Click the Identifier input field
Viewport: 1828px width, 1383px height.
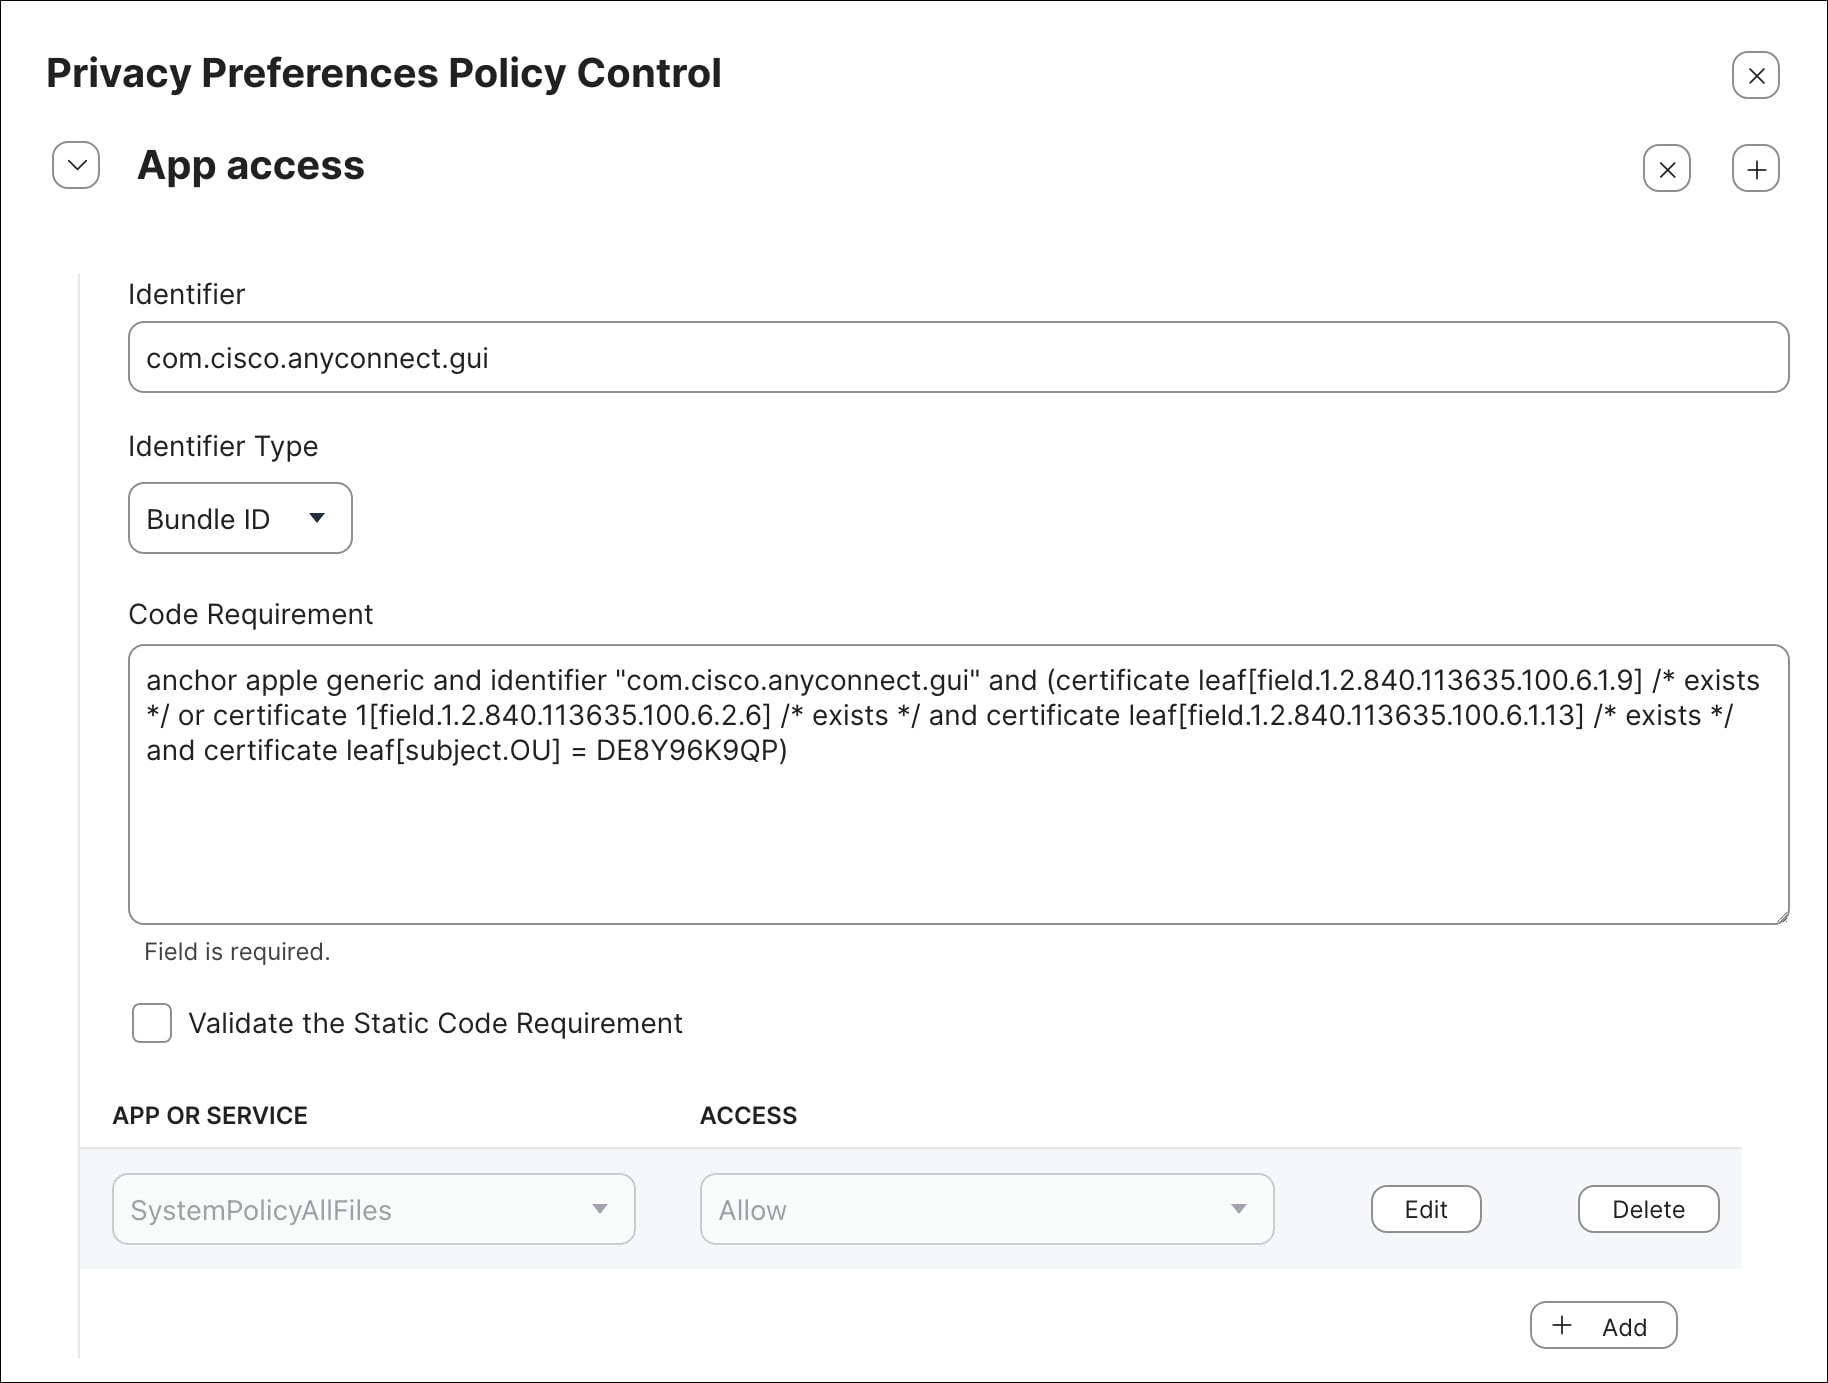pos(958,357)
